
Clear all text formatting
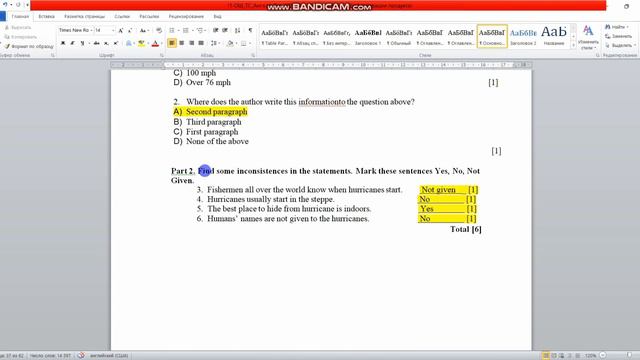[x=159, y=31]
